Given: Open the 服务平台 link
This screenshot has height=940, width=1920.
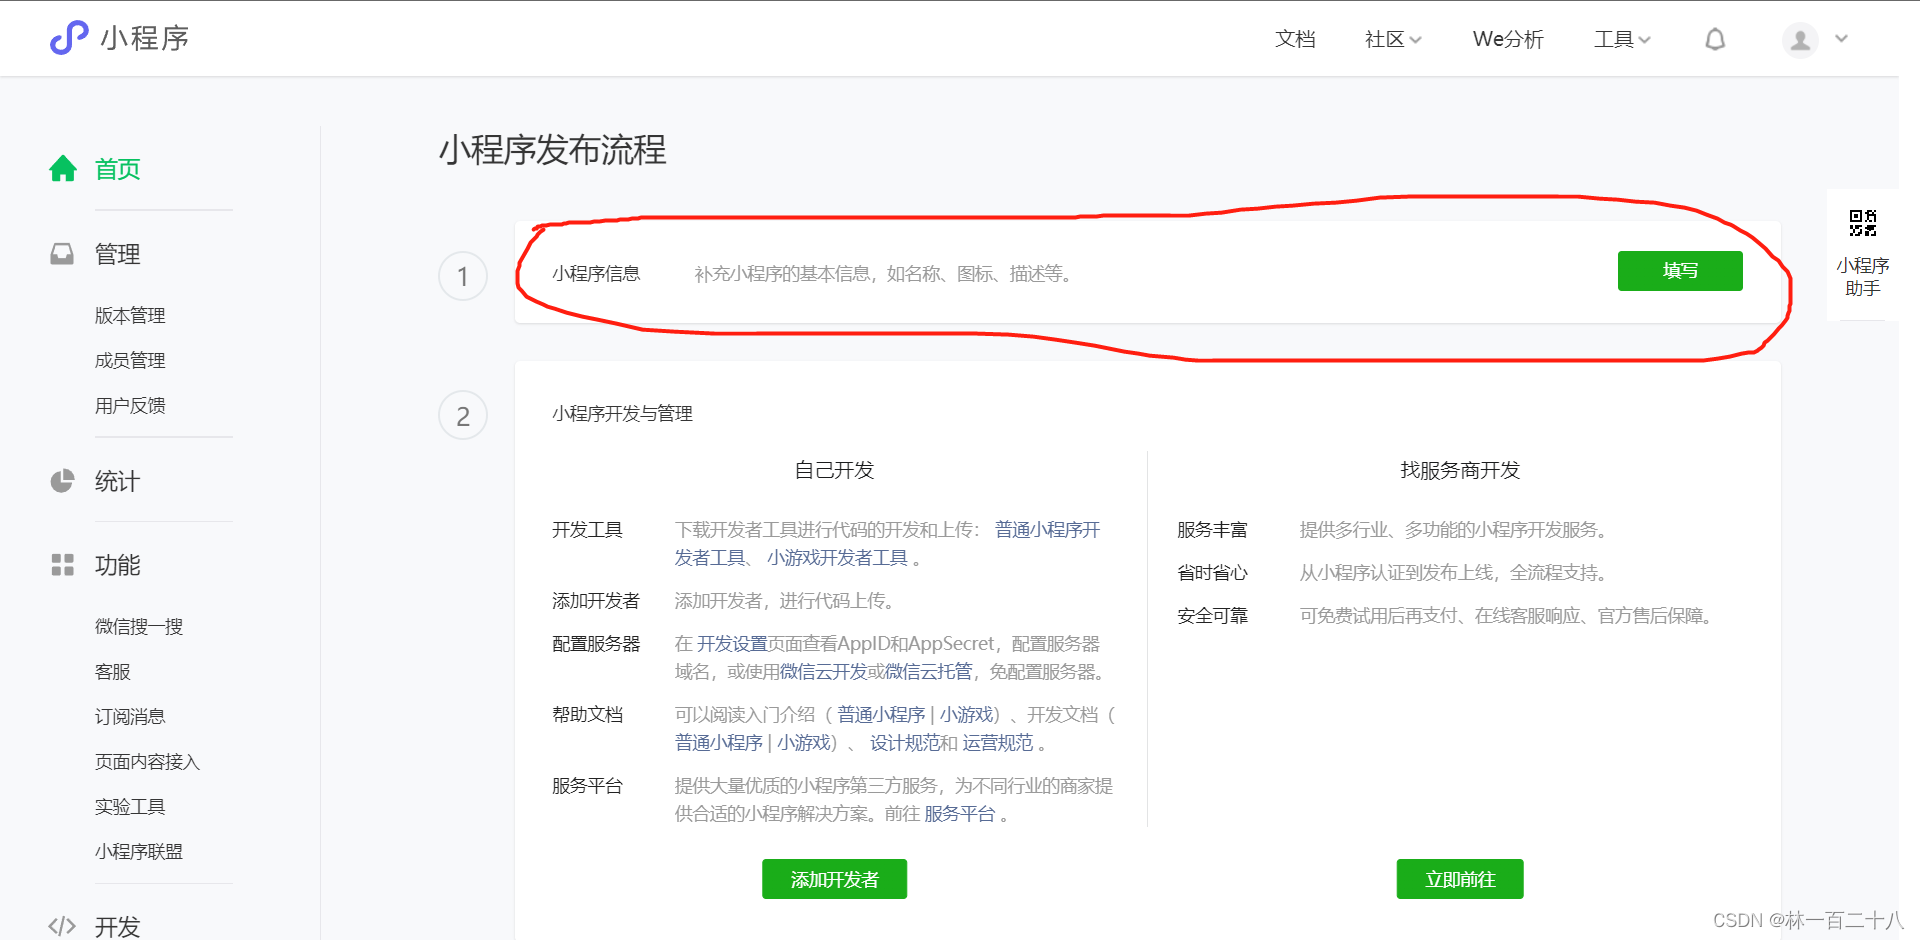Looking at the screenshot, I should [962, 813].
